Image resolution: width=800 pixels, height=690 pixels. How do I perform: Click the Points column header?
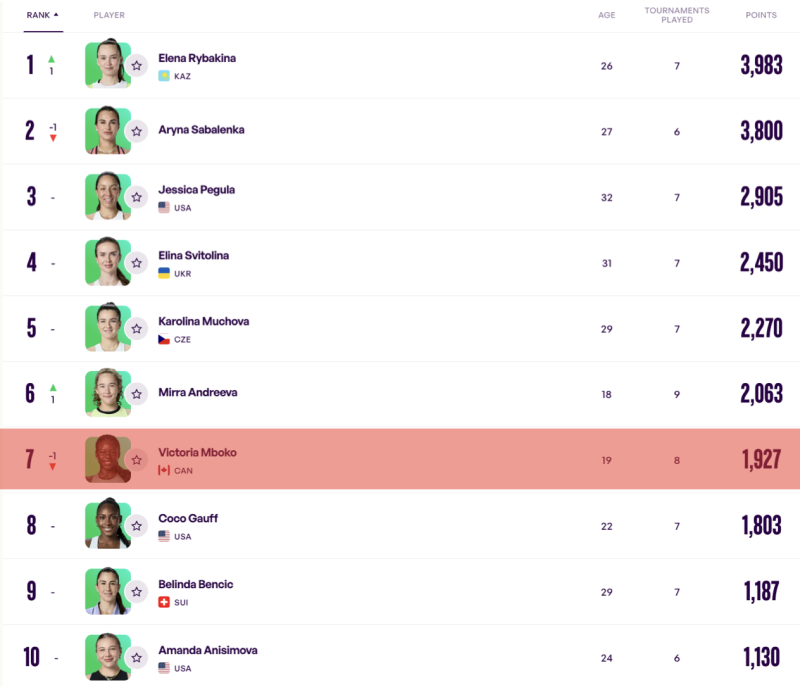click(x=761, y=15)
